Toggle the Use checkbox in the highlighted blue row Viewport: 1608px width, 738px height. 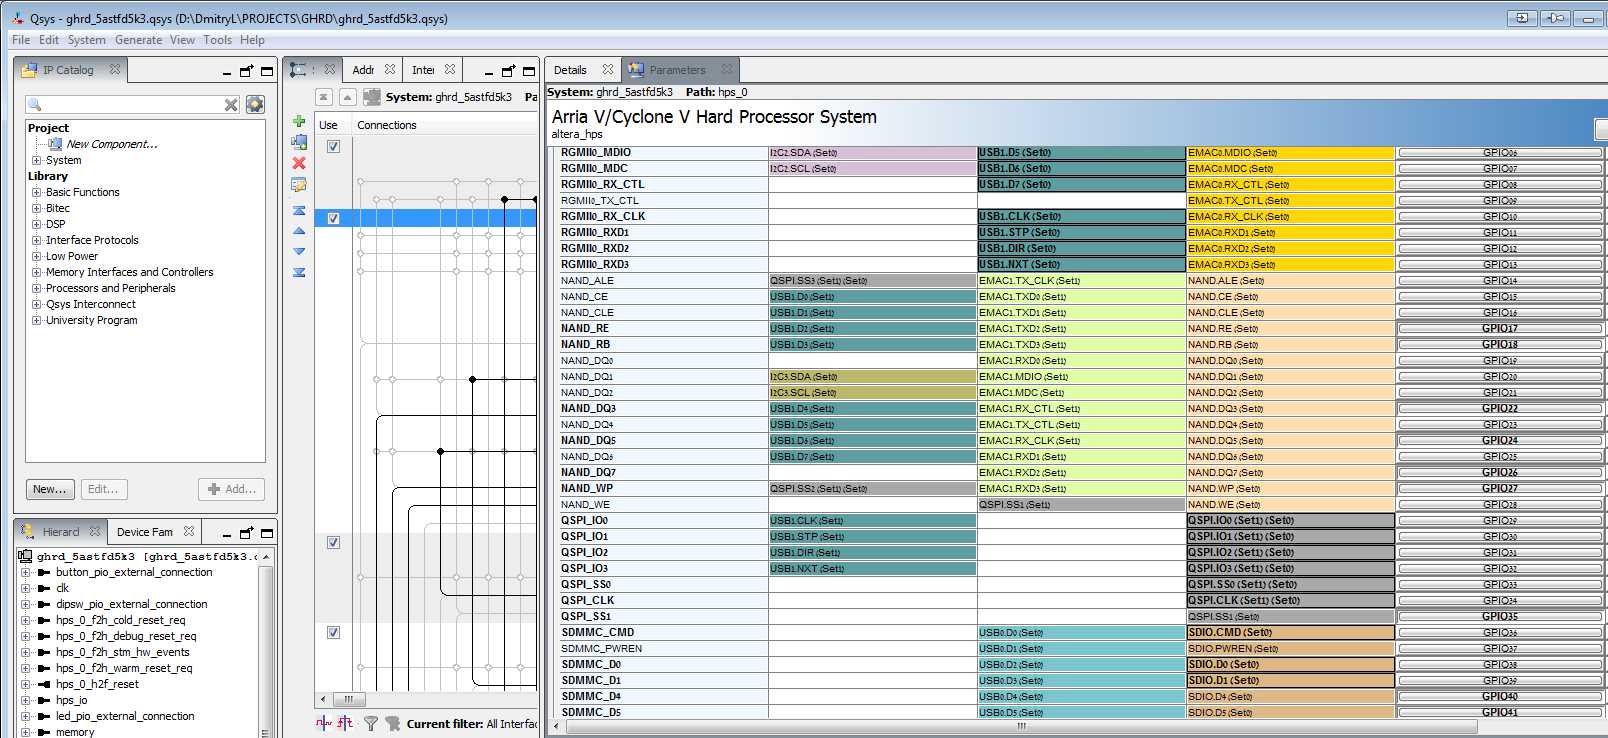pos(333,218)
